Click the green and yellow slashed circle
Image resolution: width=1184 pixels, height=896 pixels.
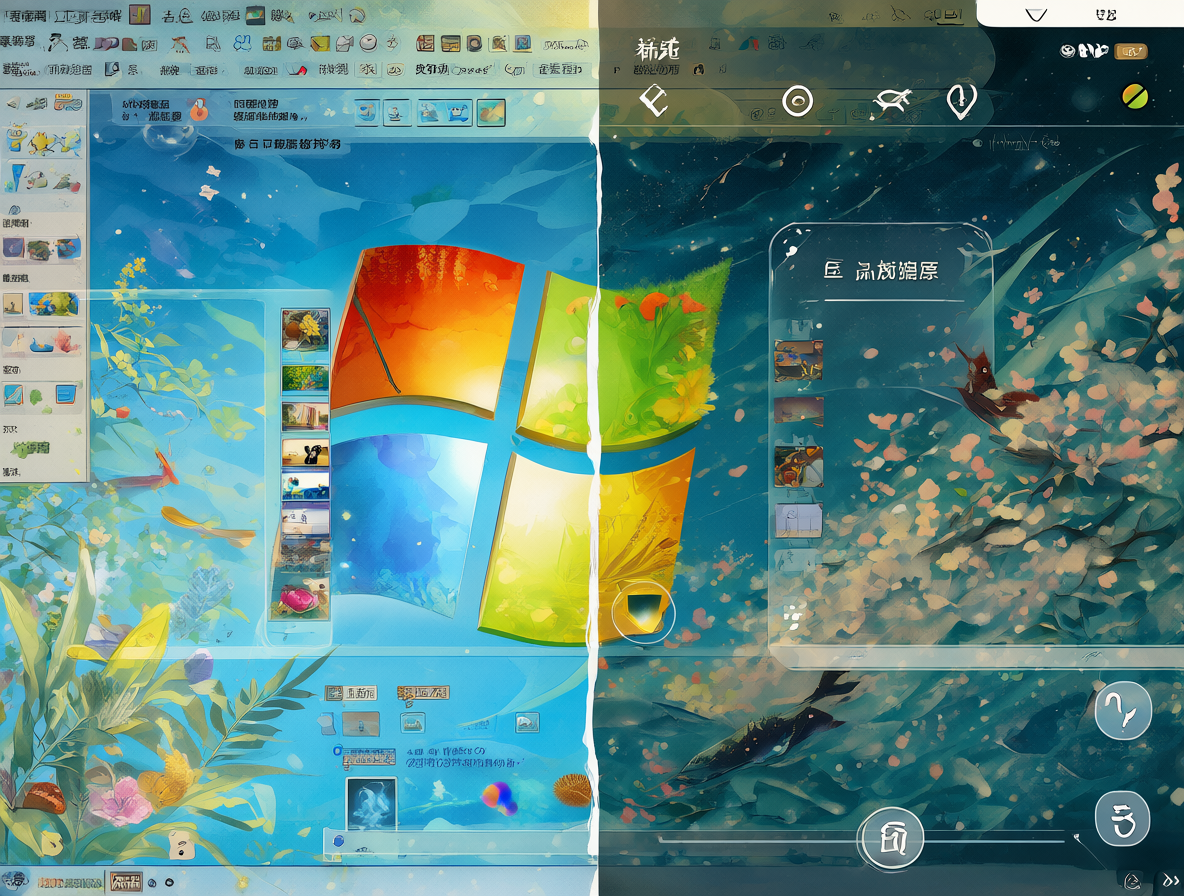(x=1135, y=97)
